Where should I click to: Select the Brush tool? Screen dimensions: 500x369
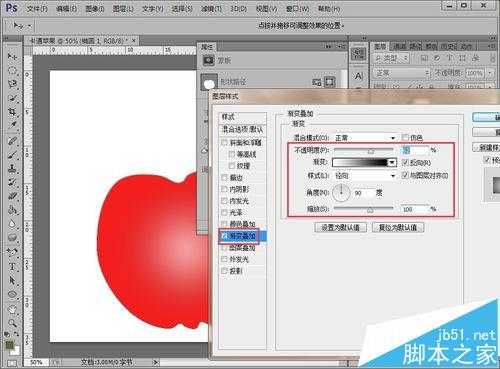coord(12,155)
